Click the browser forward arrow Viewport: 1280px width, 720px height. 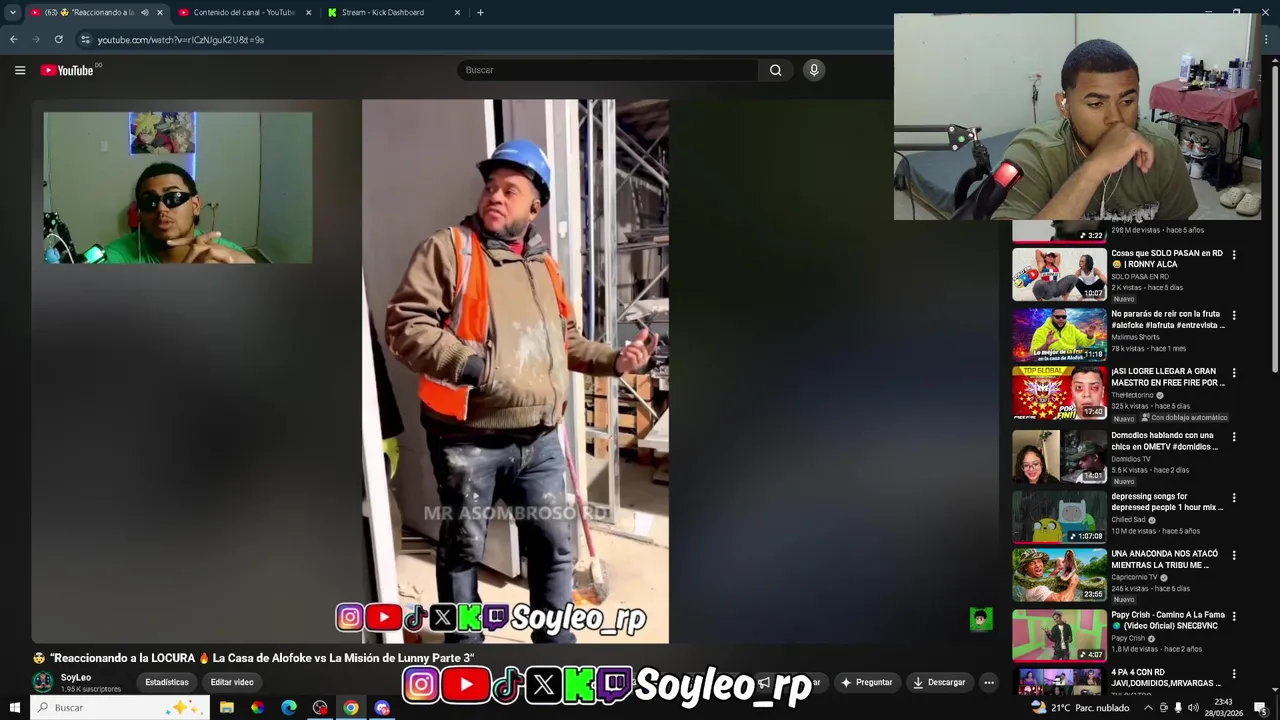click(36, 39)
